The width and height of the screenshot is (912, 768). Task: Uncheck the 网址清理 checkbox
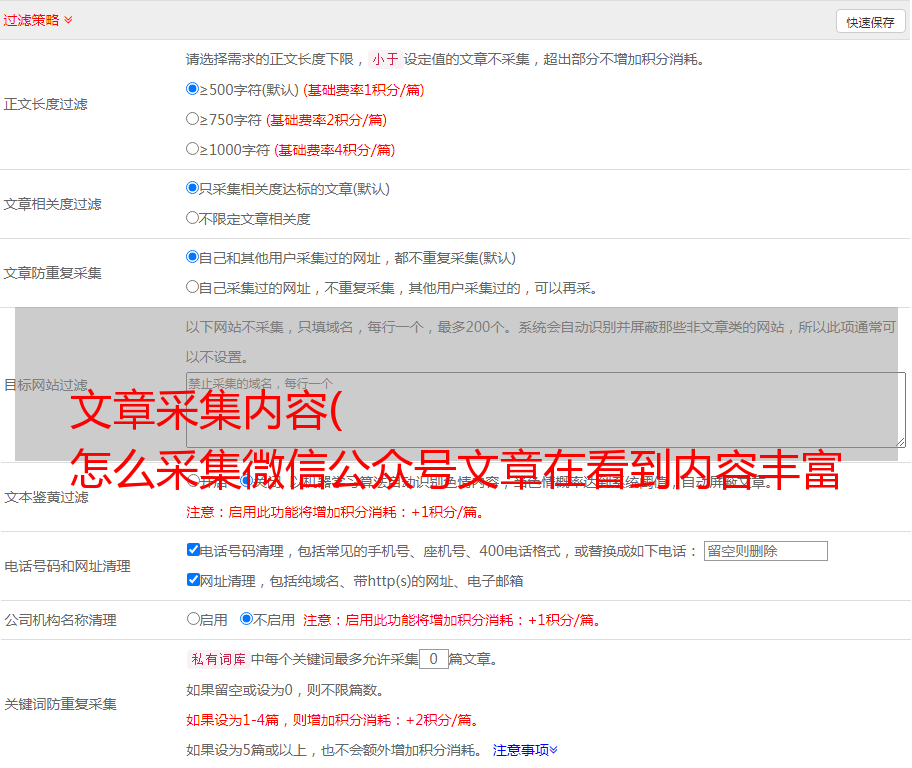click(193, 580)
